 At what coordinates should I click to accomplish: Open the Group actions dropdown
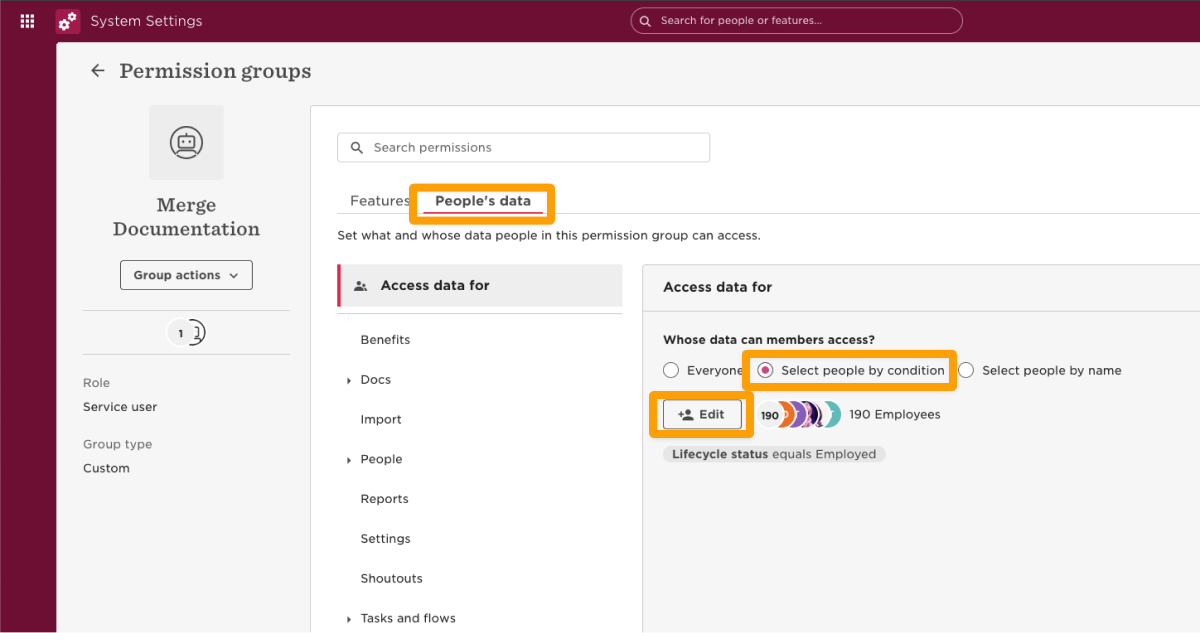[186, 275]
